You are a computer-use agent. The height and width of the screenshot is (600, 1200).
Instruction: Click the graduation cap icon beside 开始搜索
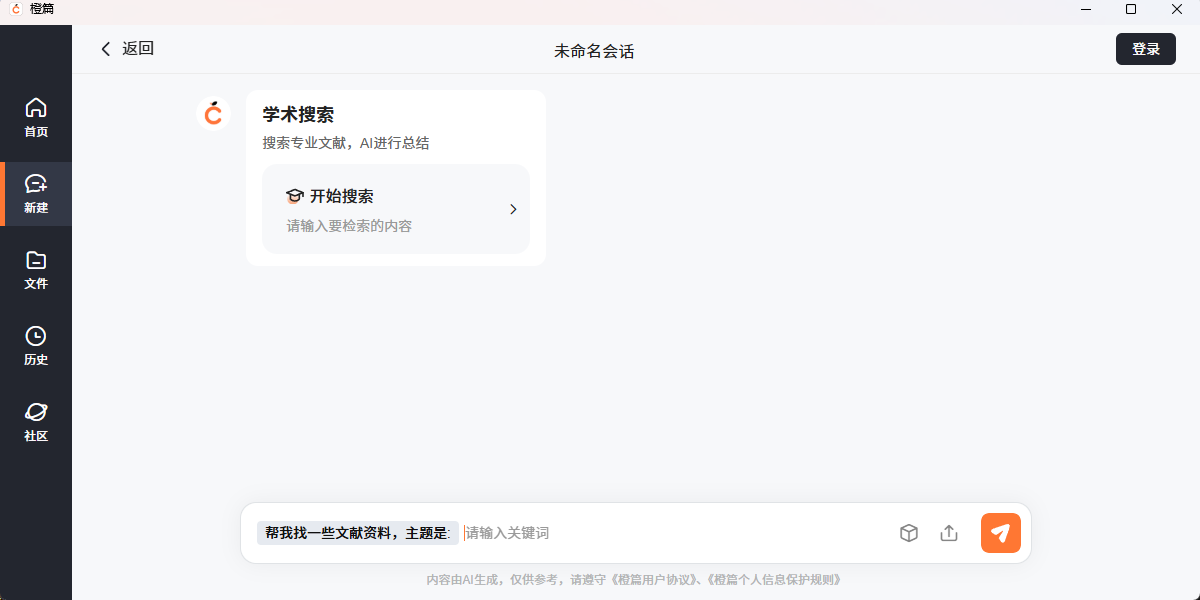295,196
